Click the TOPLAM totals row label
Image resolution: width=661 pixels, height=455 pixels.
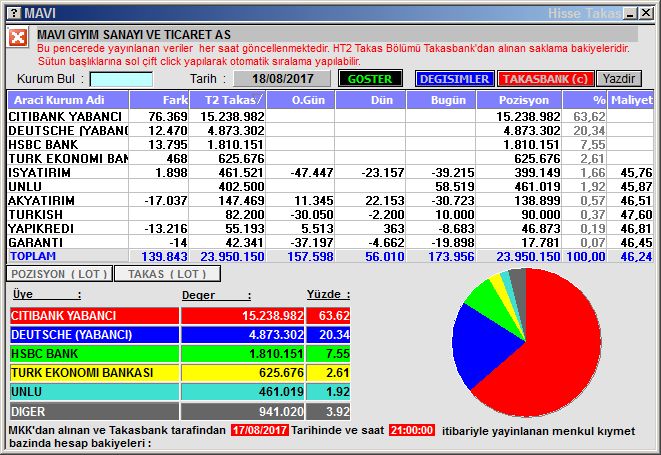tap(33, 256)
